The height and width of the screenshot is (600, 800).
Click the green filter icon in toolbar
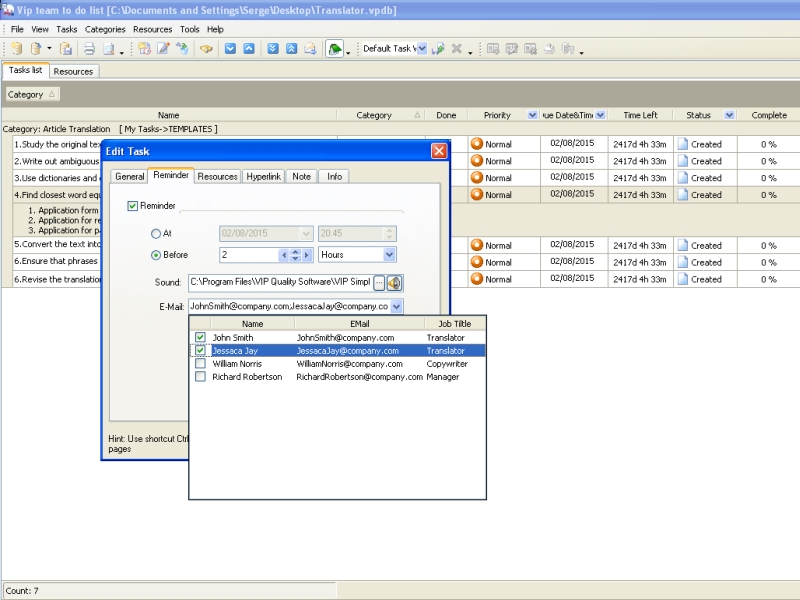coord(335,48)
